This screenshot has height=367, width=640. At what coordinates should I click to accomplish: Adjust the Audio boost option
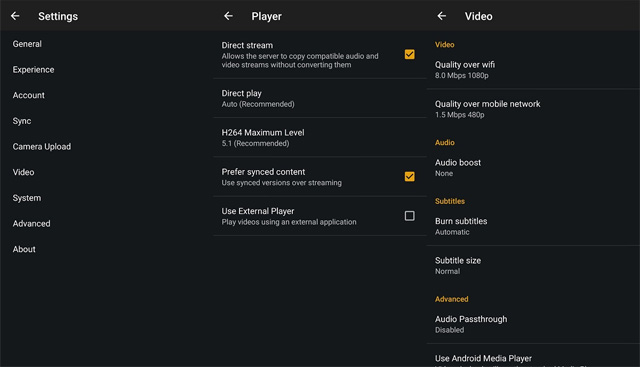[533, 167]
